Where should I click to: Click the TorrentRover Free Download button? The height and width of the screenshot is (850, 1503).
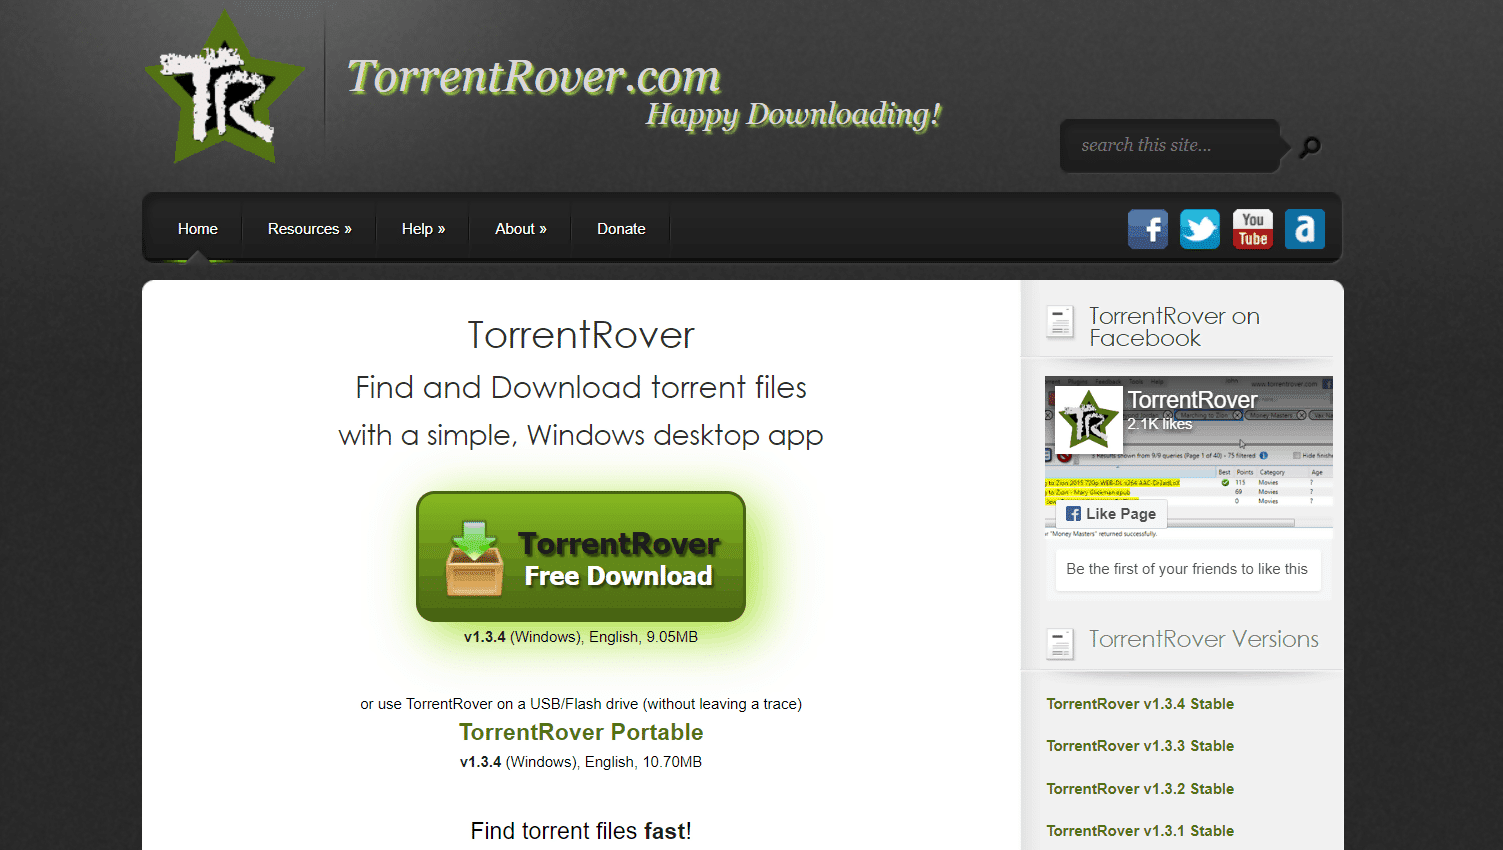click(581, 557)
